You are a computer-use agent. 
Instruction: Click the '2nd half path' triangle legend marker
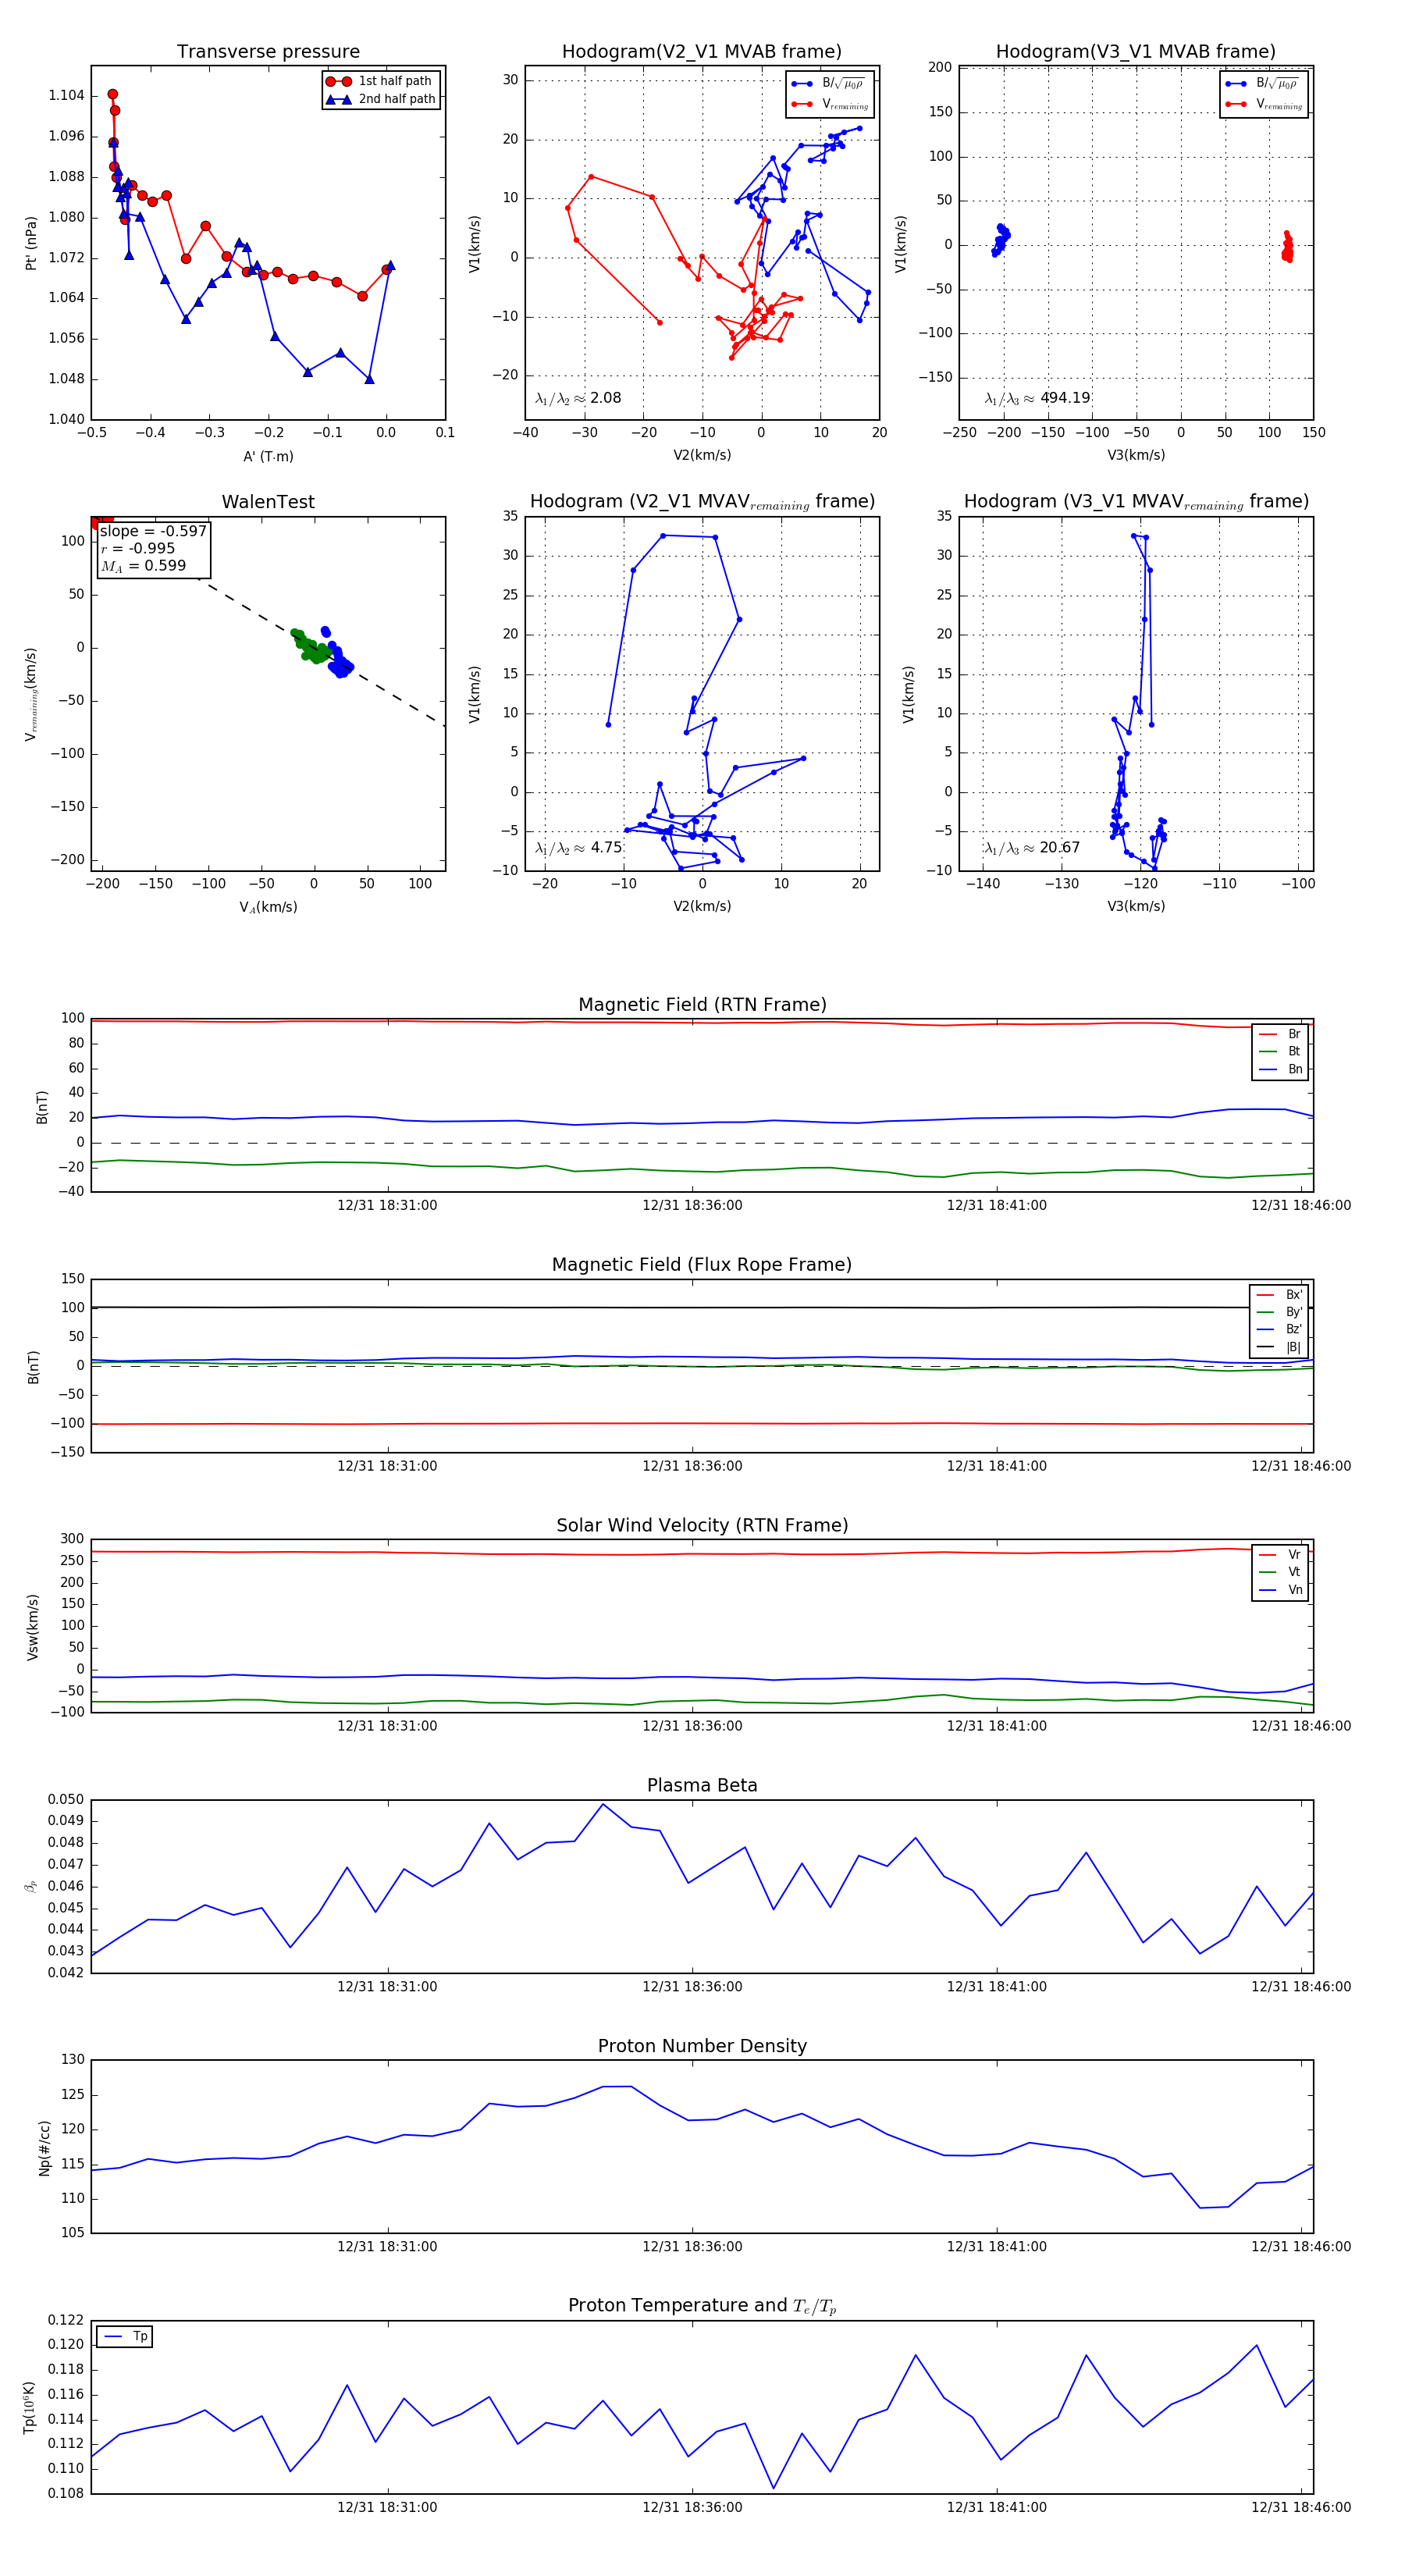pos(339,99)
